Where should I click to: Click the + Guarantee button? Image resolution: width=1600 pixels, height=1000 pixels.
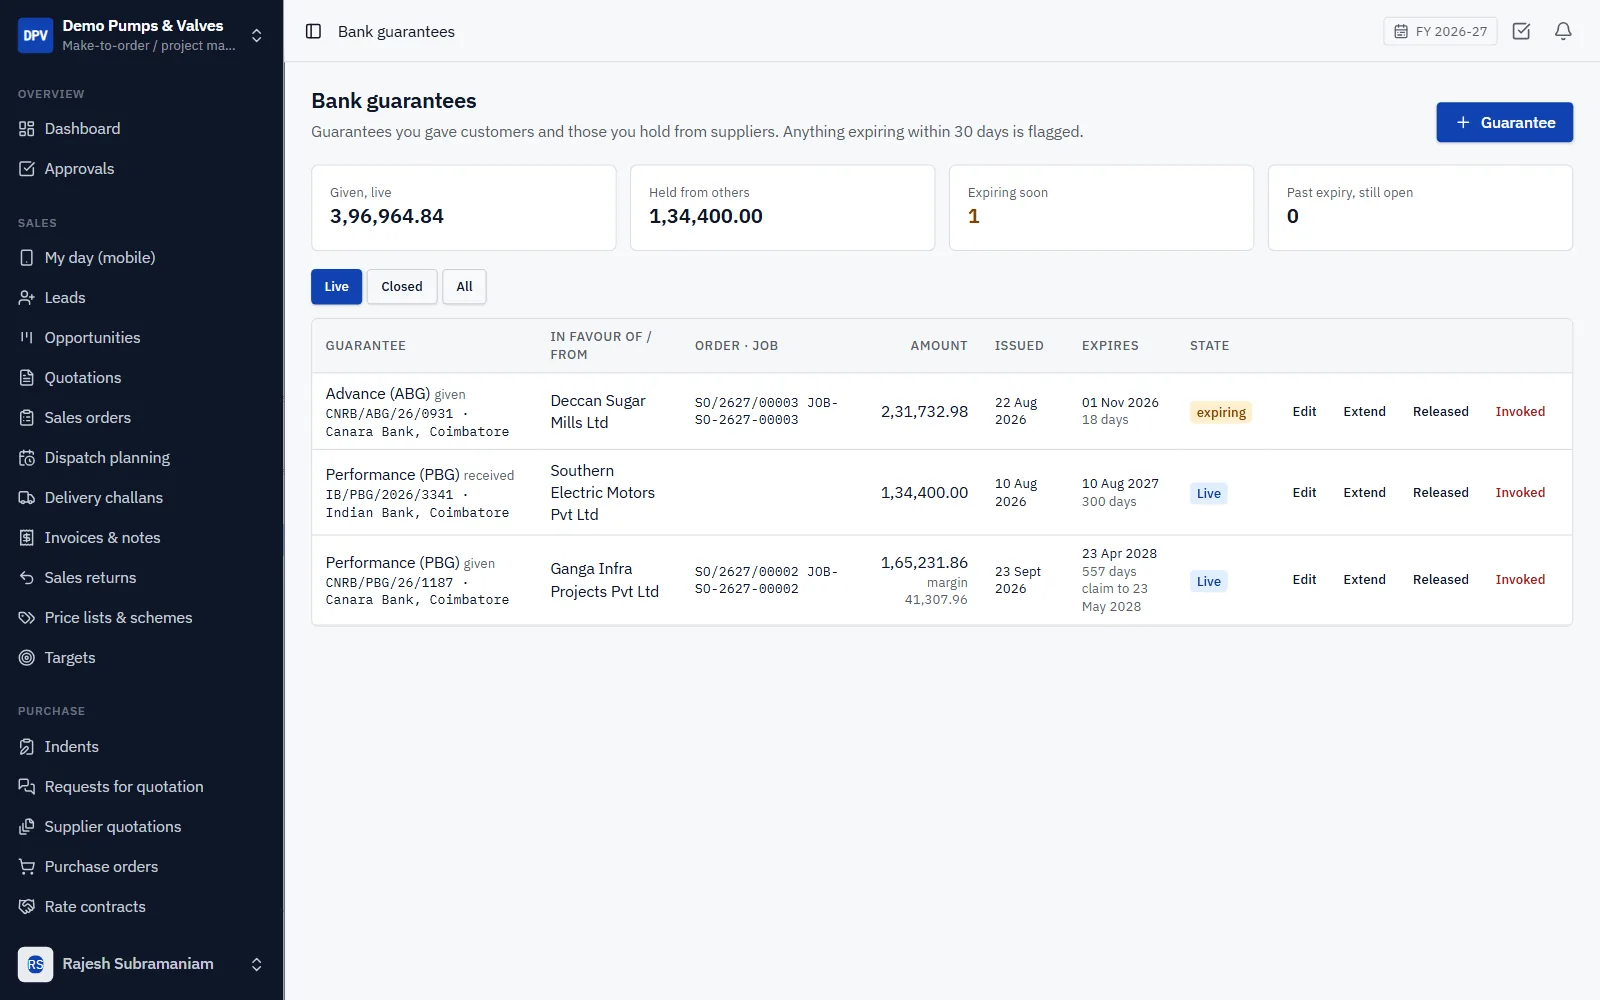[x=1504, y=122]
